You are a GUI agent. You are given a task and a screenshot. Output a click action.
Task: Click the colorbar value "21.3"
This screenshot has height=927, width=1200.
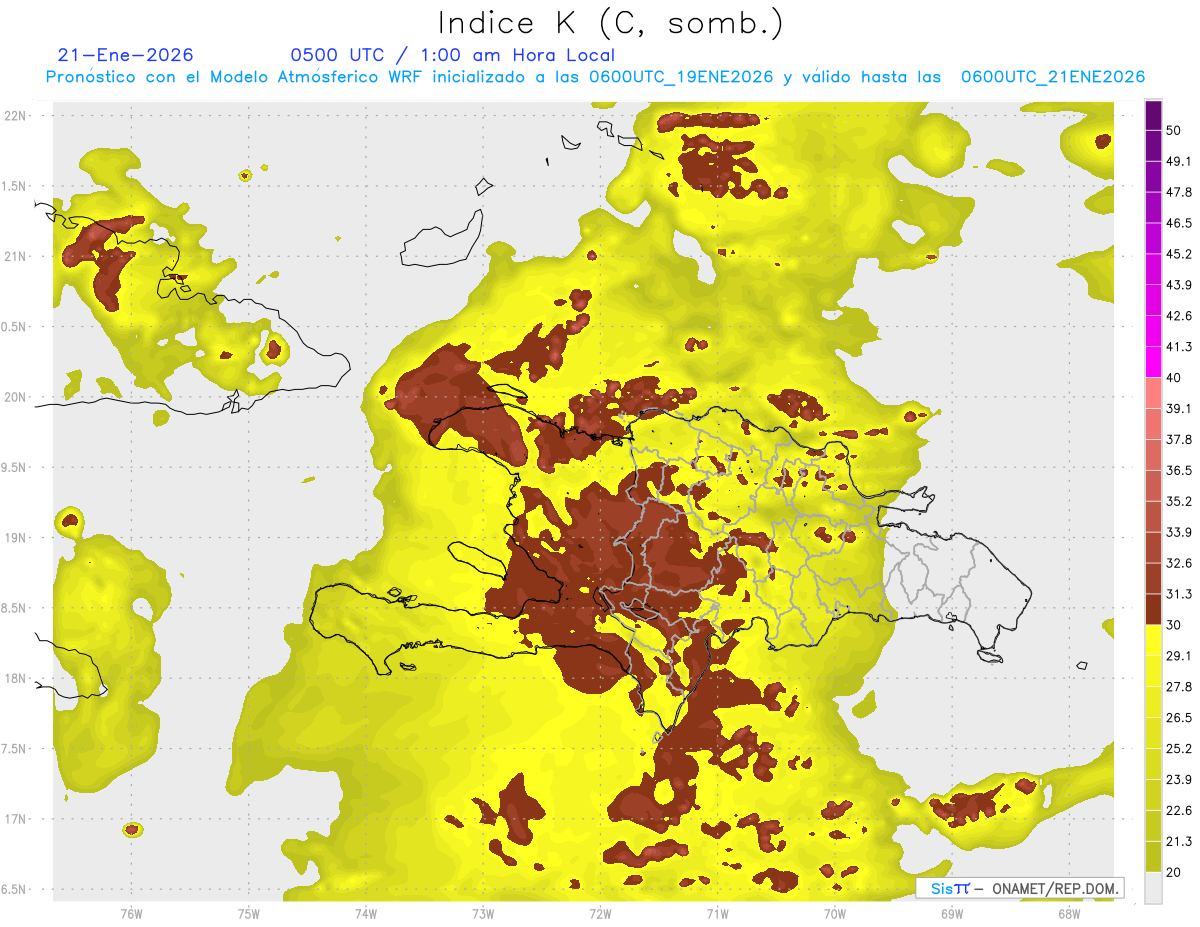click(x=1178, y=842)
